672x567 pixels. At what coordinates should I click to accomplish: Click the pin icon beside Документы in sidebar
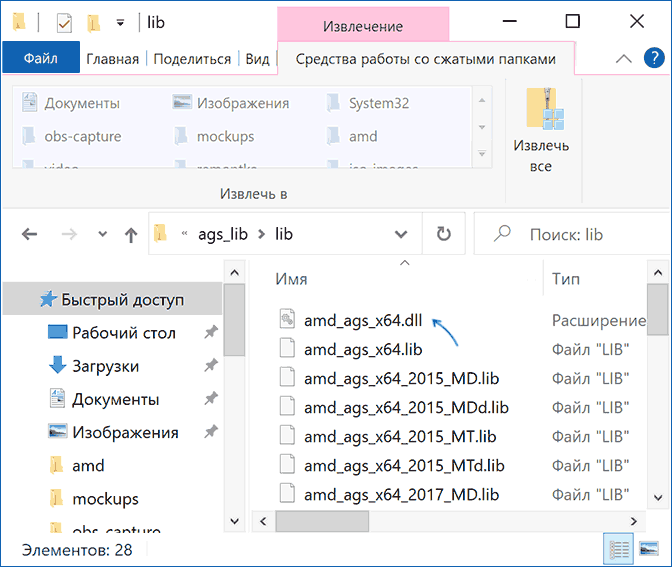tap(211, 399)
